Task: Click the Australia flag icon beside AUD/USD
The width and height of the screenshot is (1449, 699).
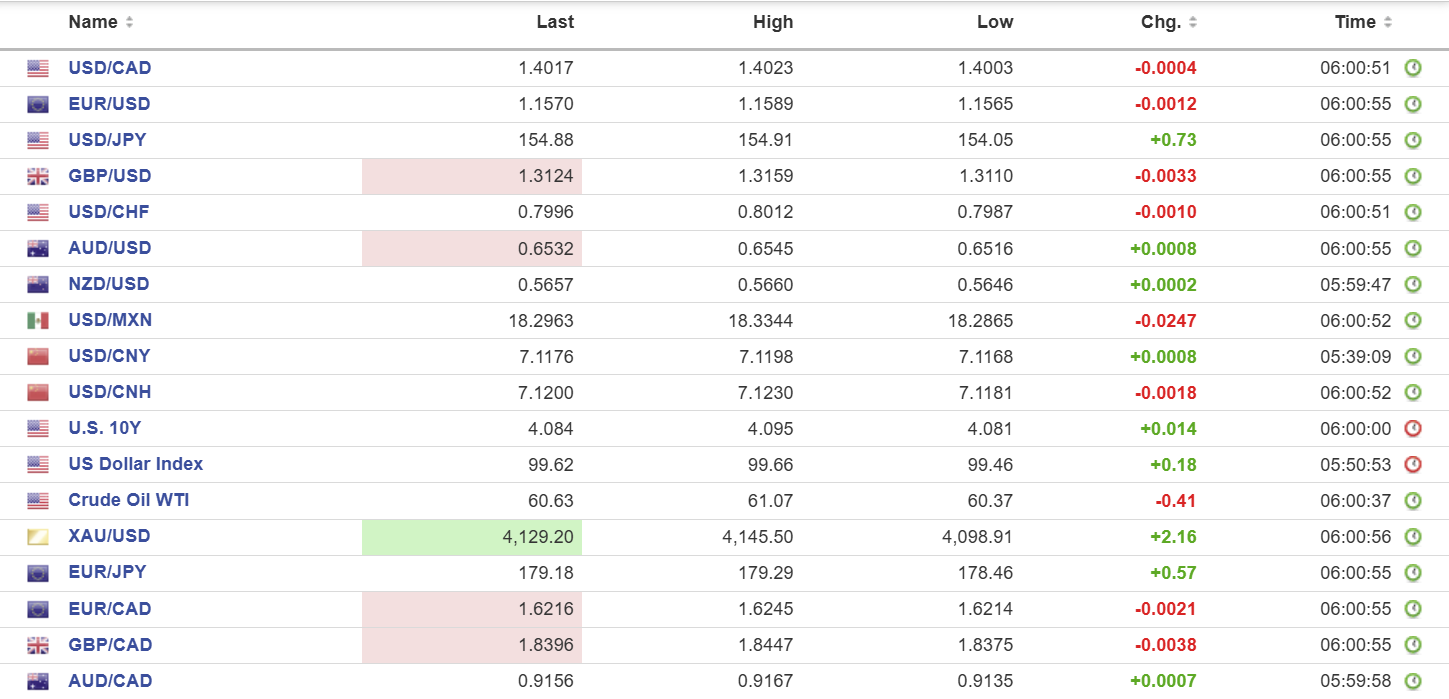Action: 38,249
